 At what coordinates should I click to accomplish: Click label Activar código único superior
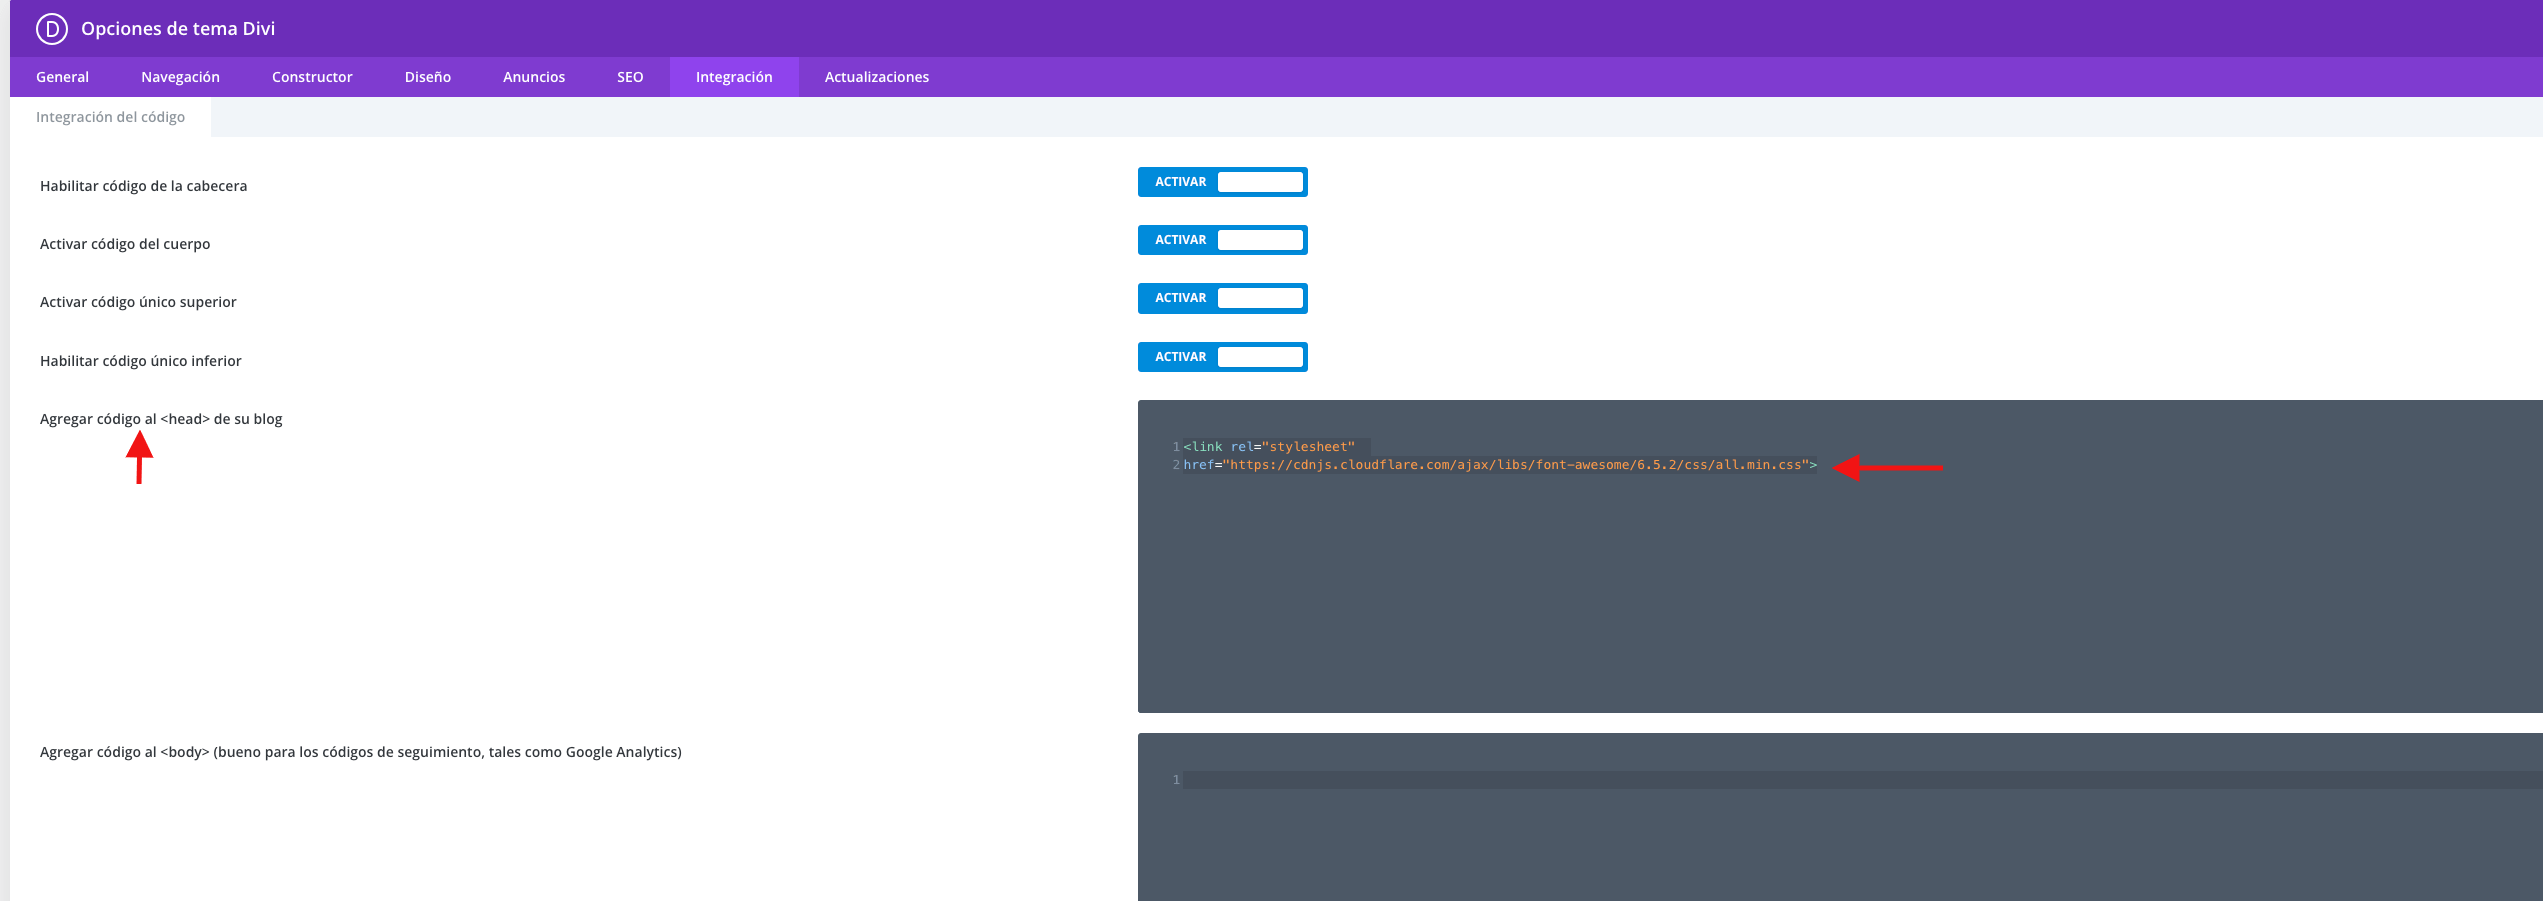coord(138,302)
